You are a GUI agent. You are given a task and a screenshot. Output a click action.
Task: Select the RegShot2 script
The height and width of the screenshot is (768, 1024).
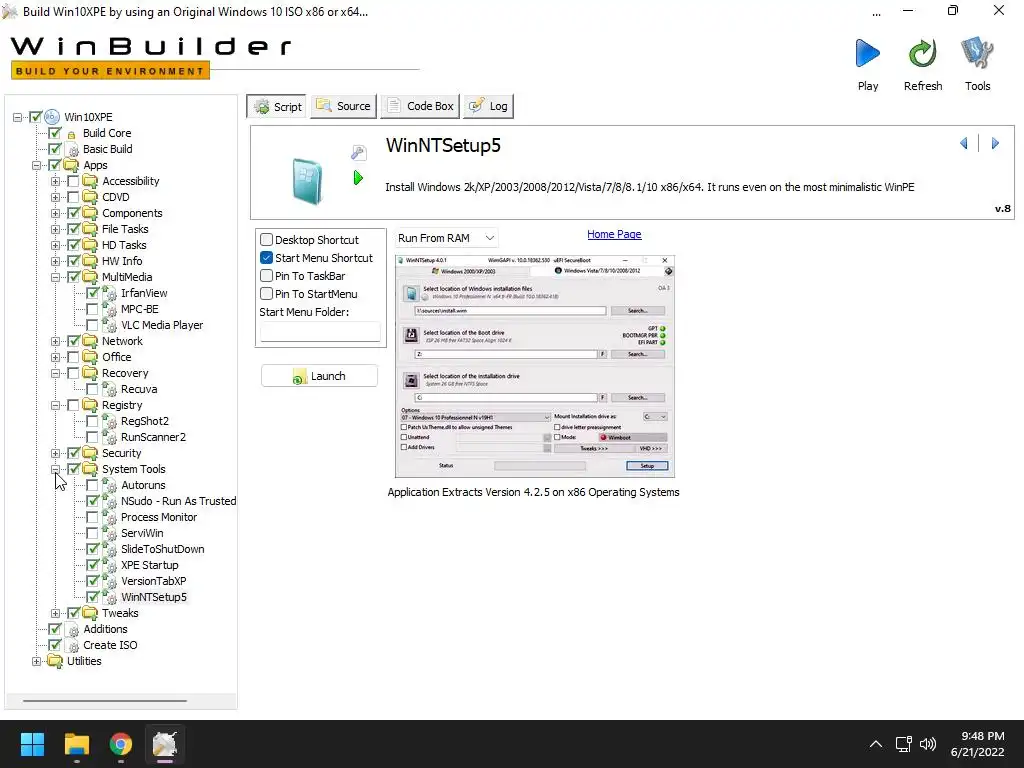(145, 421)
